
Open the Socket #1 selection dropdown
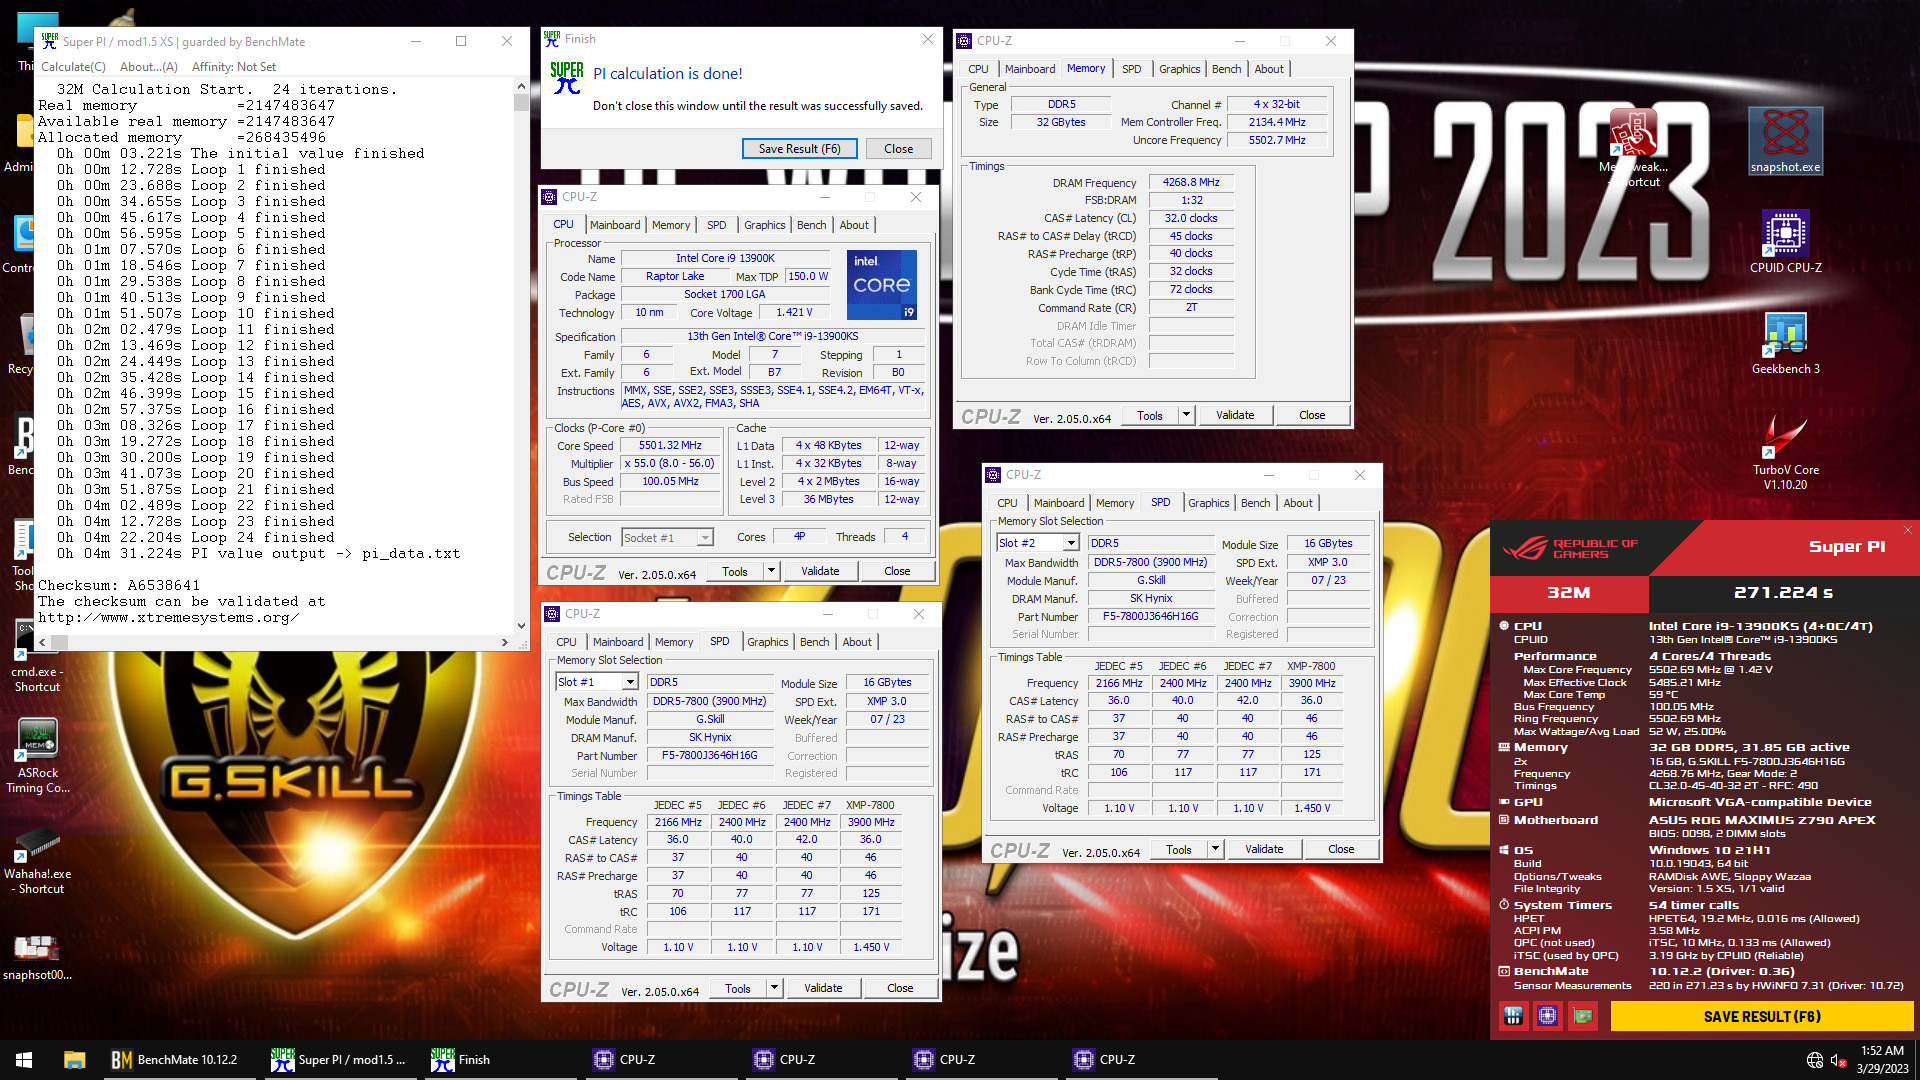point(705,538)
